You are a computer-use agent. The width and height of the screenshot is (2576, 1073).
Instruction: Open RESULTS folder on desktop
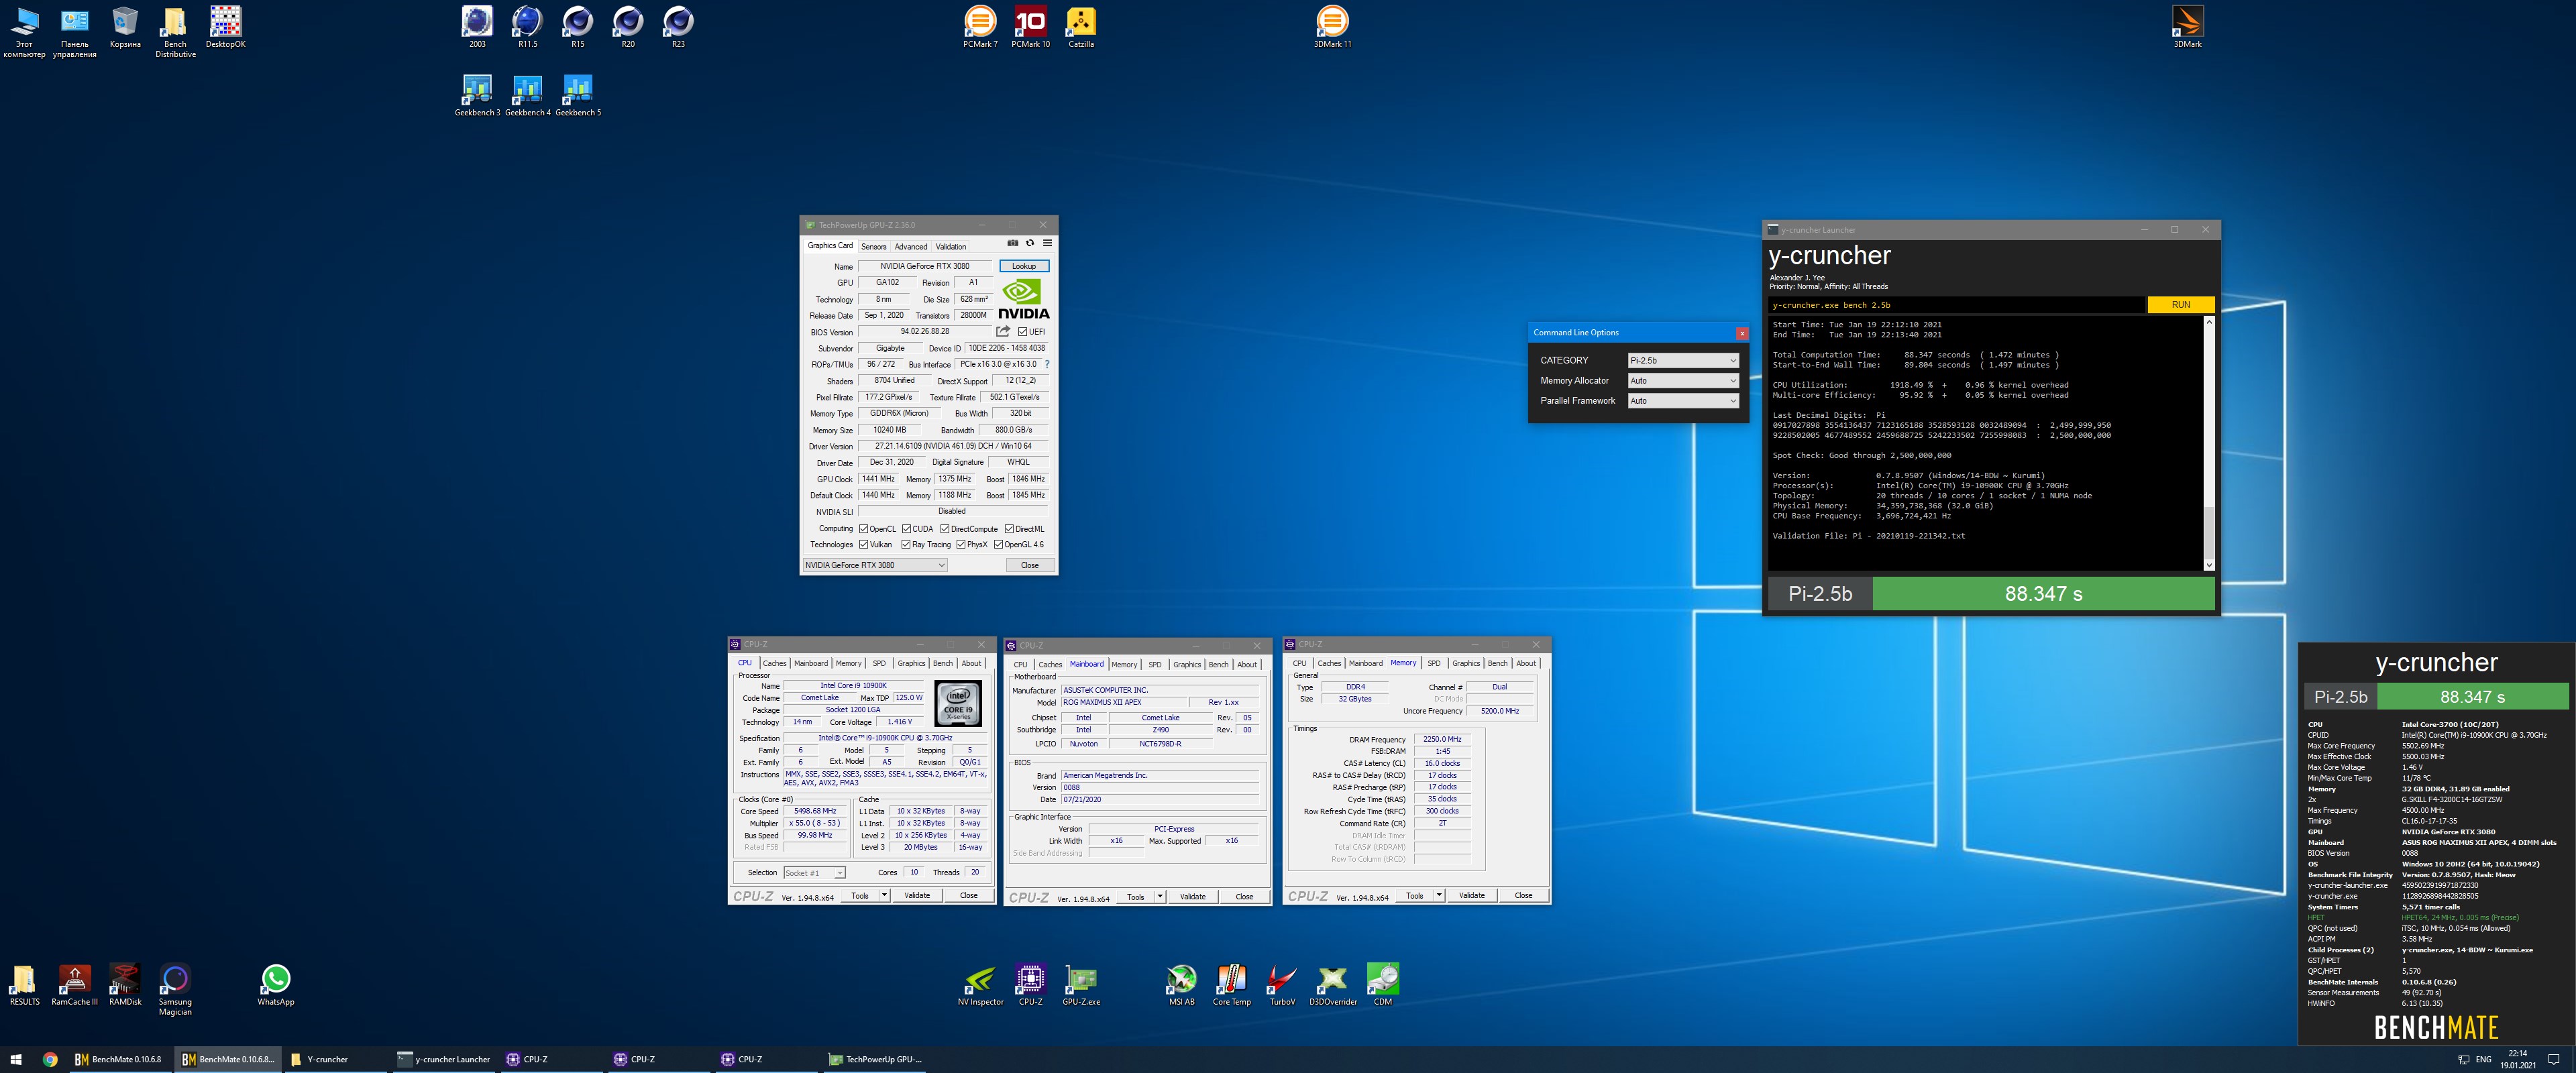click(24, 984)
